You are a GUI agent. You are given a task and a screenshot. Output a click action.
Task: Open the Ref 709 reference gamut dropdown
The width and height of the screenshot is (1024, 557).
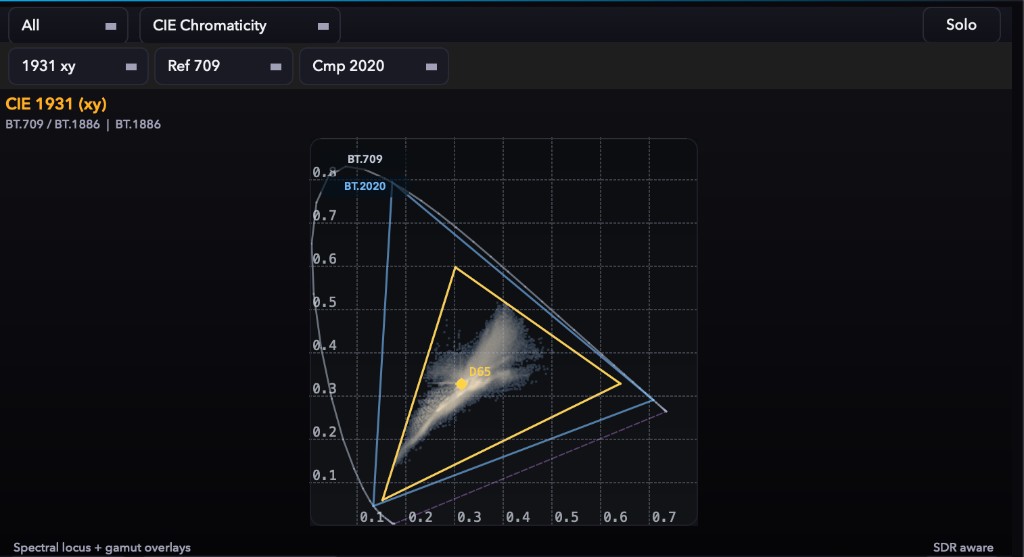[223, 66]
